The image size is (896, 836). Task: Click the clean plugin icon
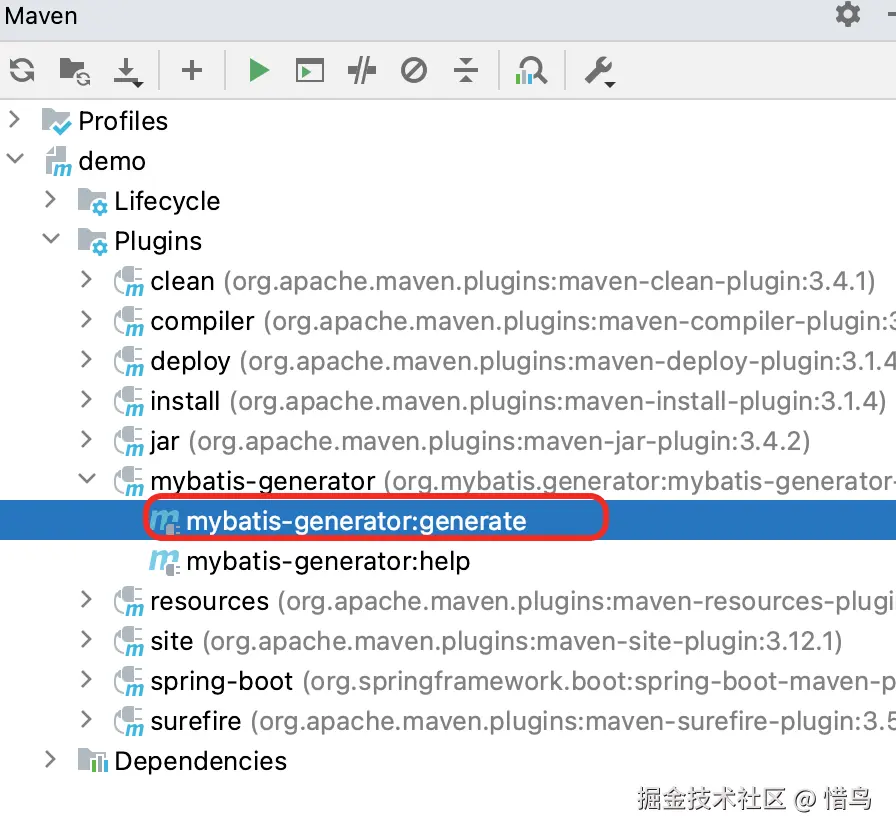point(129,281)
